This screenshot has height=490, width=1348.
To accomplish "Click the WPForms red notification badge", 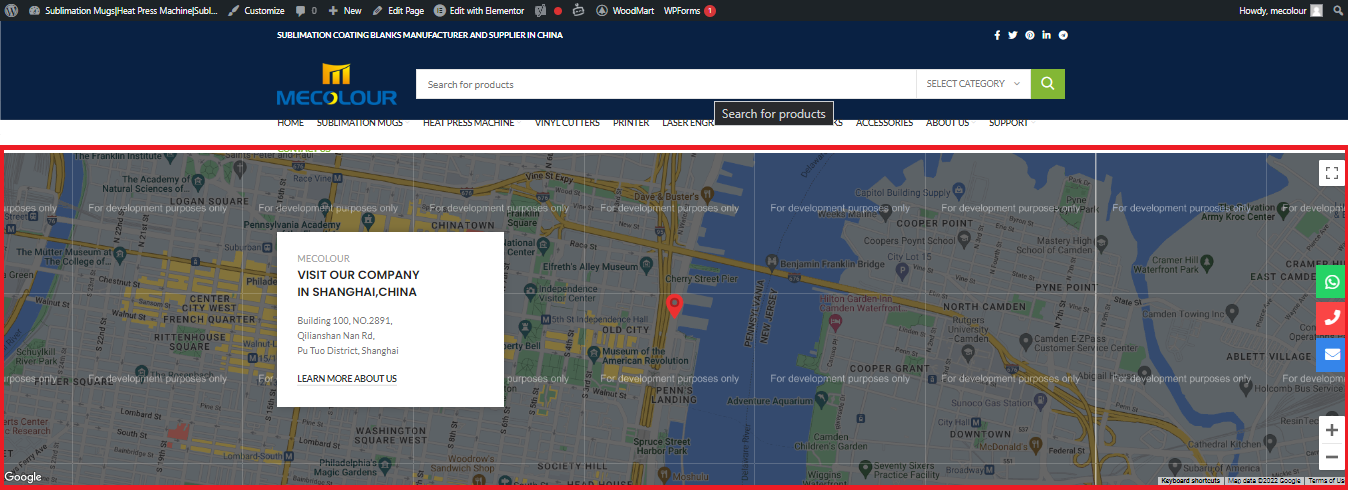I will click(x=710, y=11).
